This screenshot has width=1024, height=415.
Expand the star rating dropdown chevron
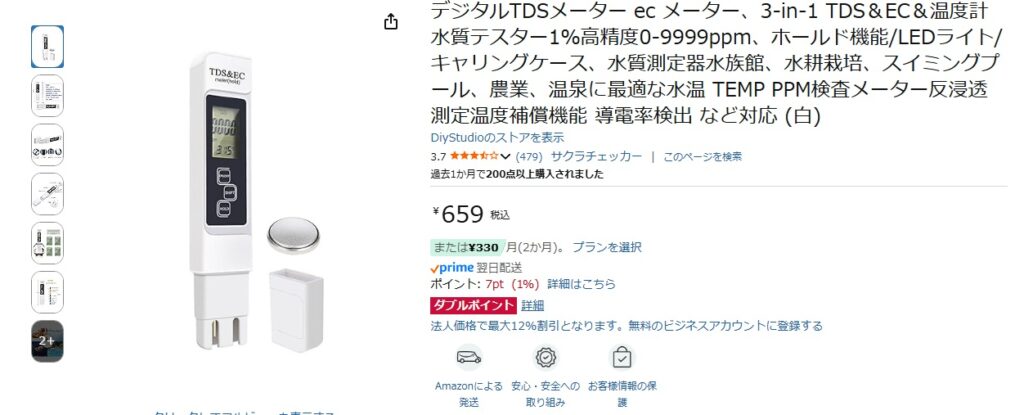pyautogui.click(x=505, y=157)
